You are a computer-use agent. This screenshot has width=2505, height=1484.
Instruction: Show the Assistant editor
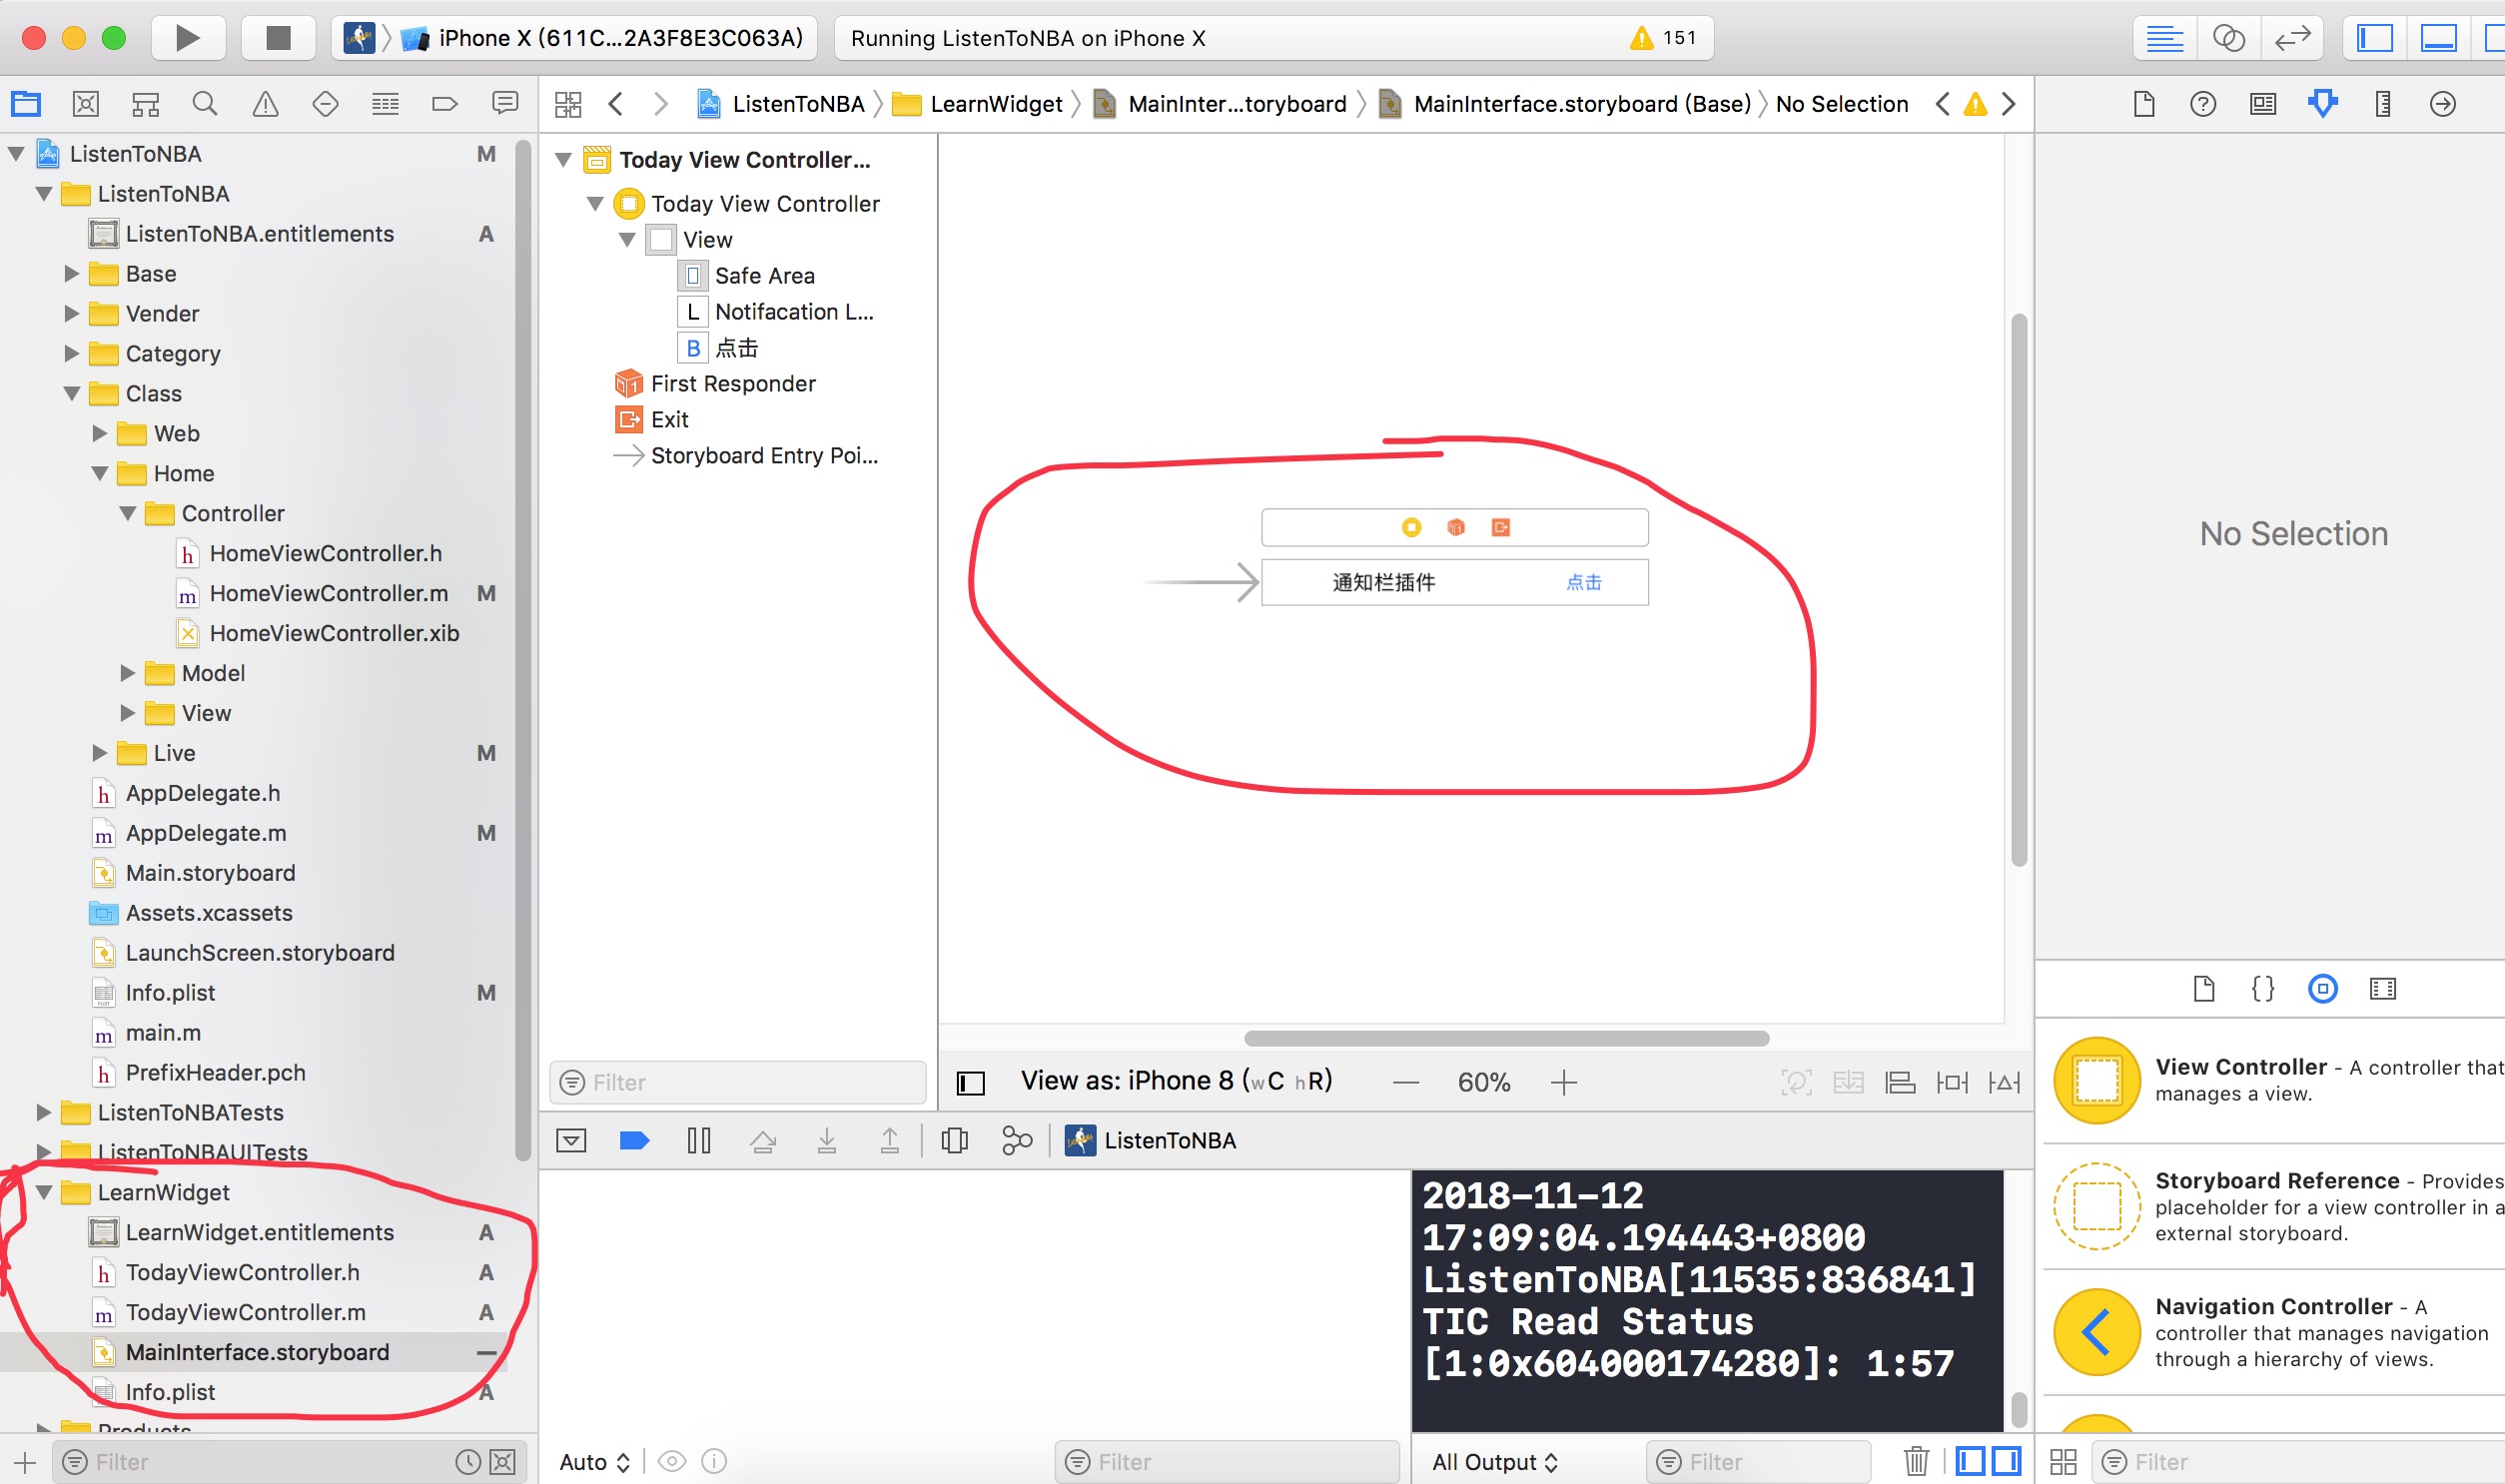(x=2228, y=38)
